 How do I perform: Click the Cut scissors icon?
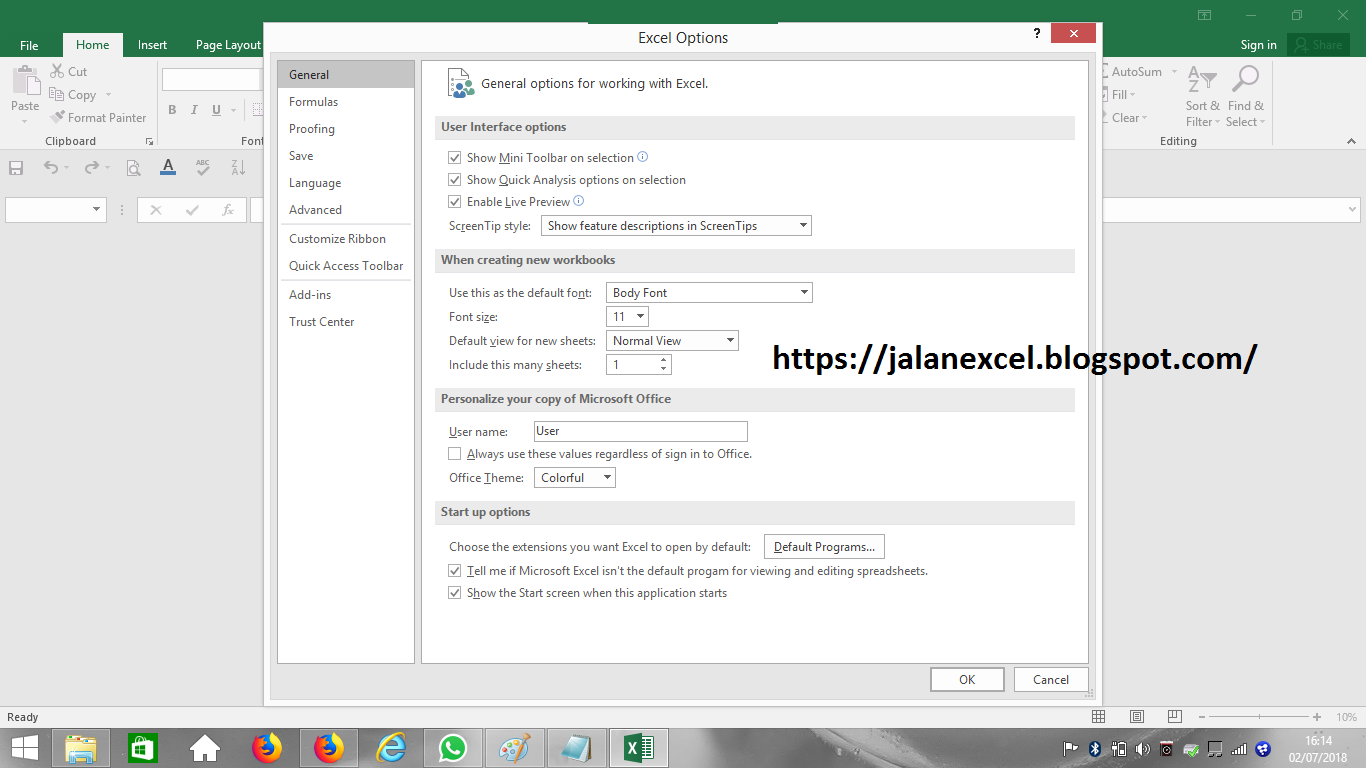(57, 71)
